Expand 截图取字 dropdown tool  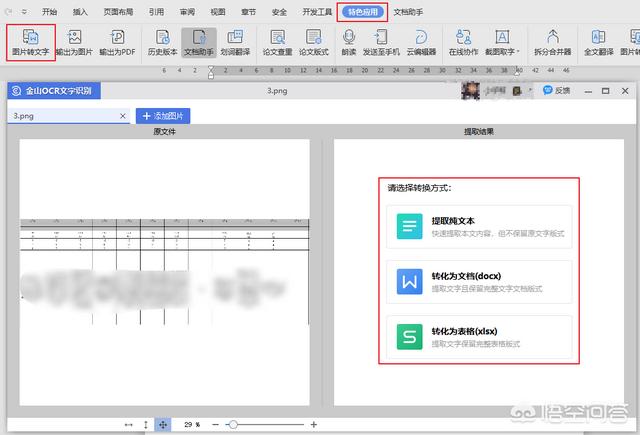(x=502, y=42)
